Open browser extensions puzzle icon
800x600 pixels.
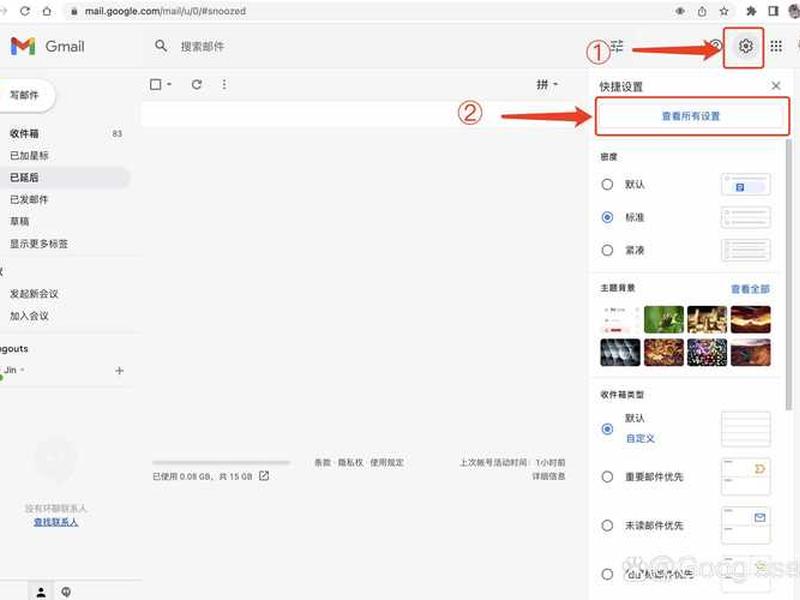751,11
